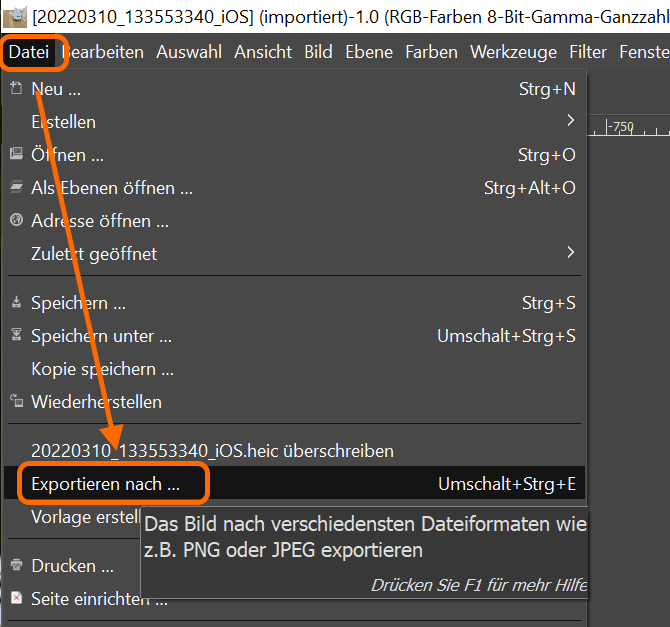
Task: Open the Ebene menu
Action: (x=371, y=52)
